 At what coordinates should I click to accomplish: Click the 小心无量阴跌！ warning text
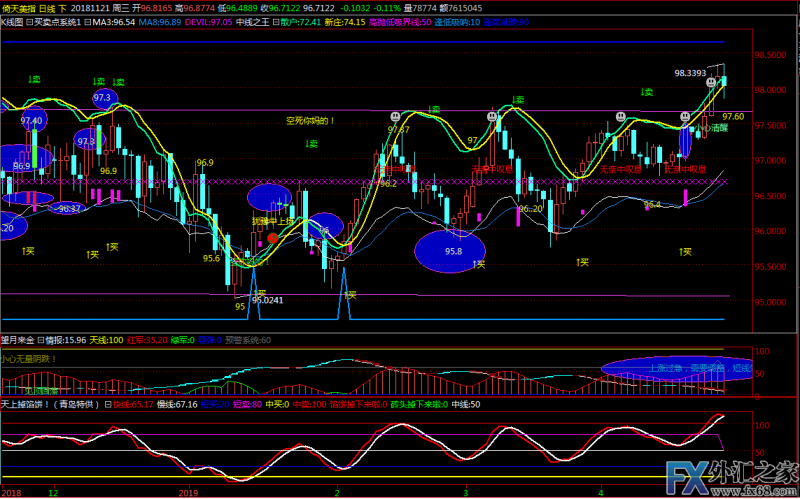point(29,359)
